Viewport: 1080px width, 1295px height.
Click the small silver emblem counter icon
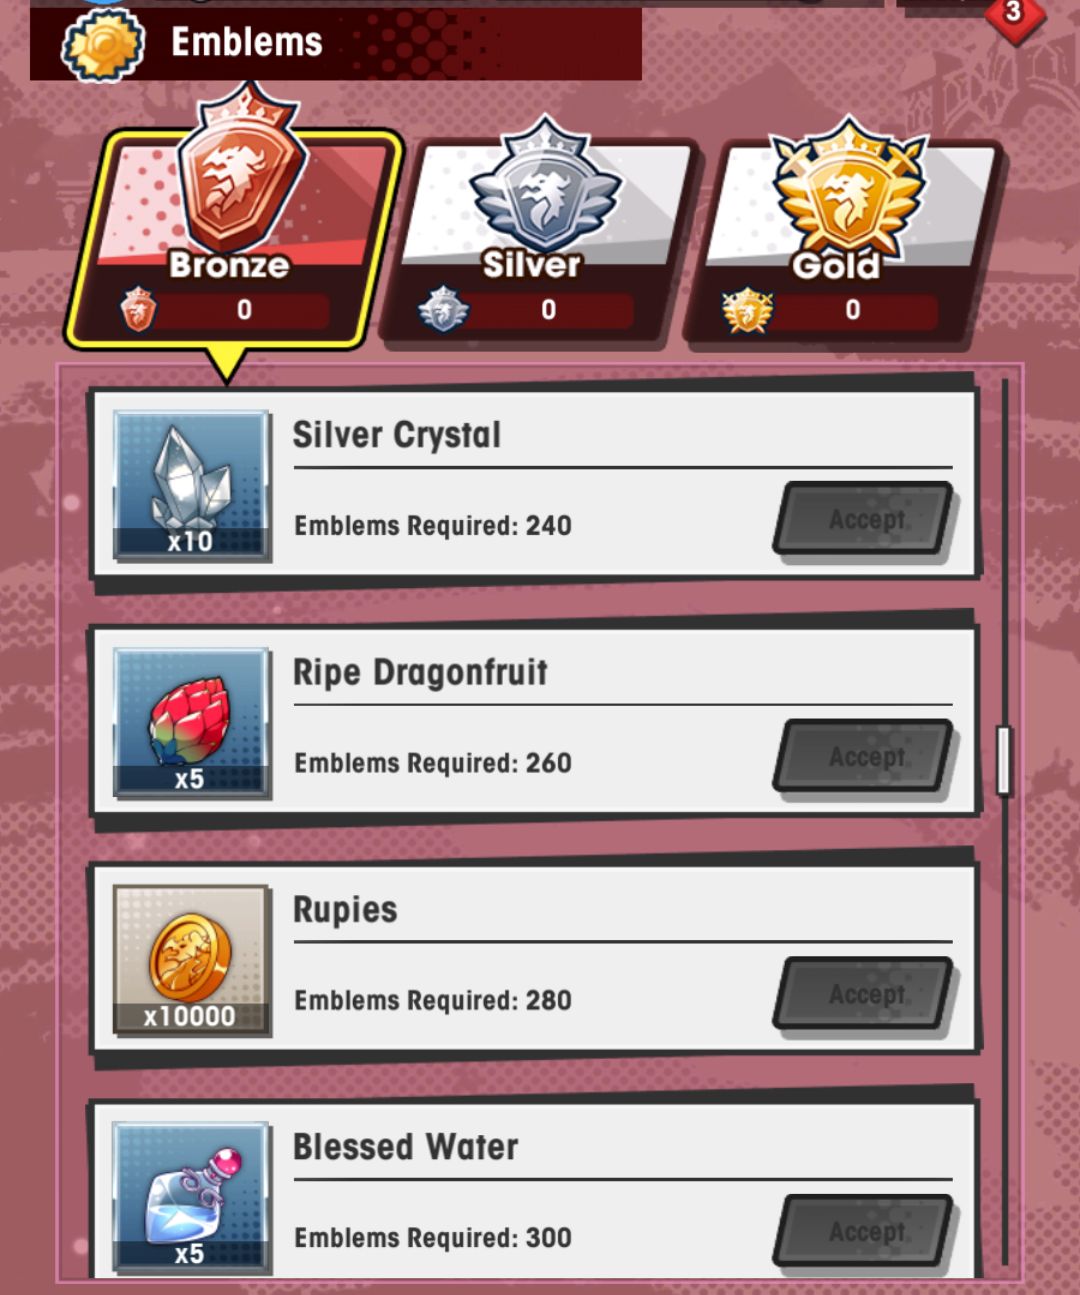pyautogui.click(x=443, y=309)
